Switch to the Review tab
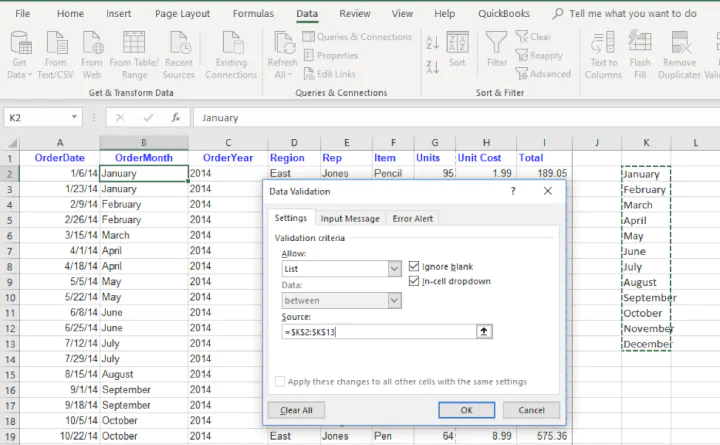Image resolution: width=720 pixels, height=445 pixels. (x=354, y=14)
